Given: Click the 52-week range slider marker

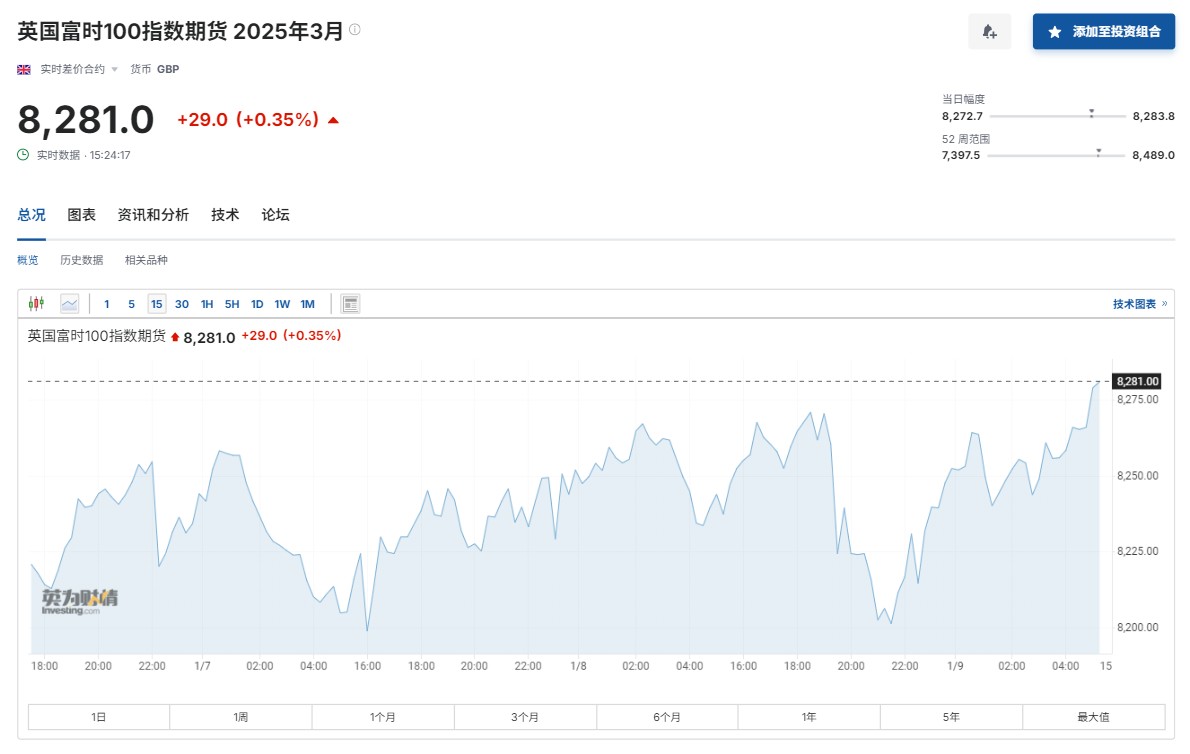Looking at the screenshot, I should coord(1098,152).
